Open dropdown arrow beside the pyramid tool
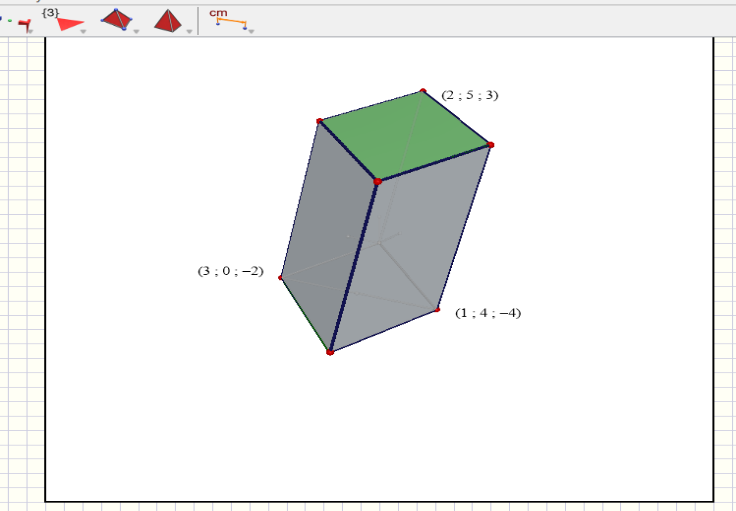Image resolution: width=736 pixels, height=511 pixels. pyautogui.click(x=187, y=31)
